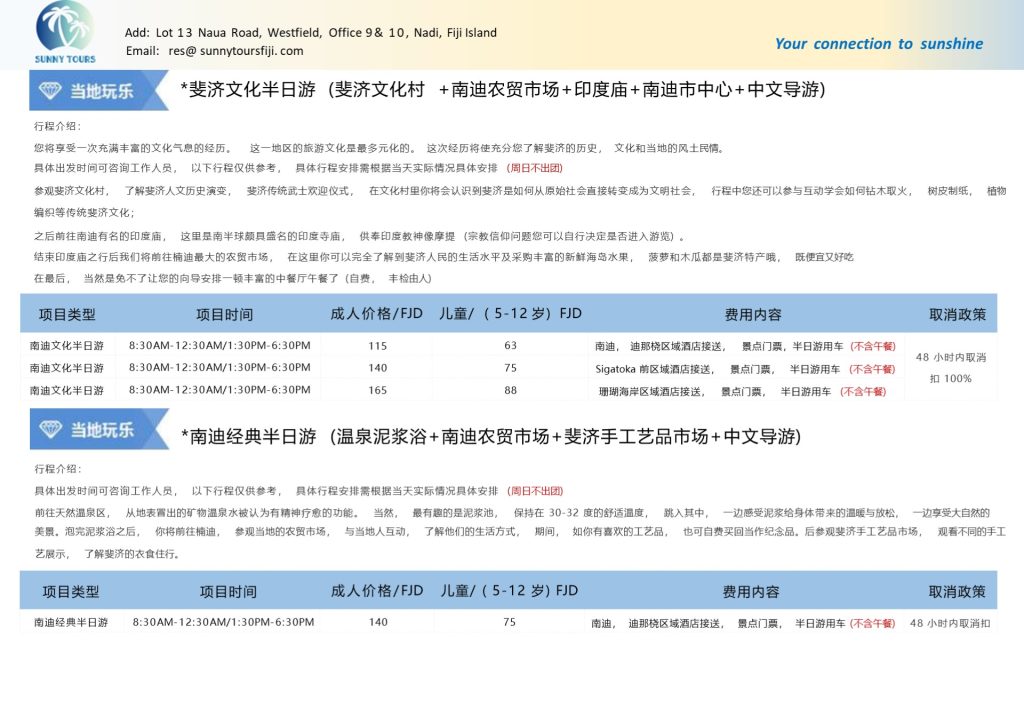
Task: Click the Sigatoka 前区域酒店接送 cost description
Action: click(745, 370)
